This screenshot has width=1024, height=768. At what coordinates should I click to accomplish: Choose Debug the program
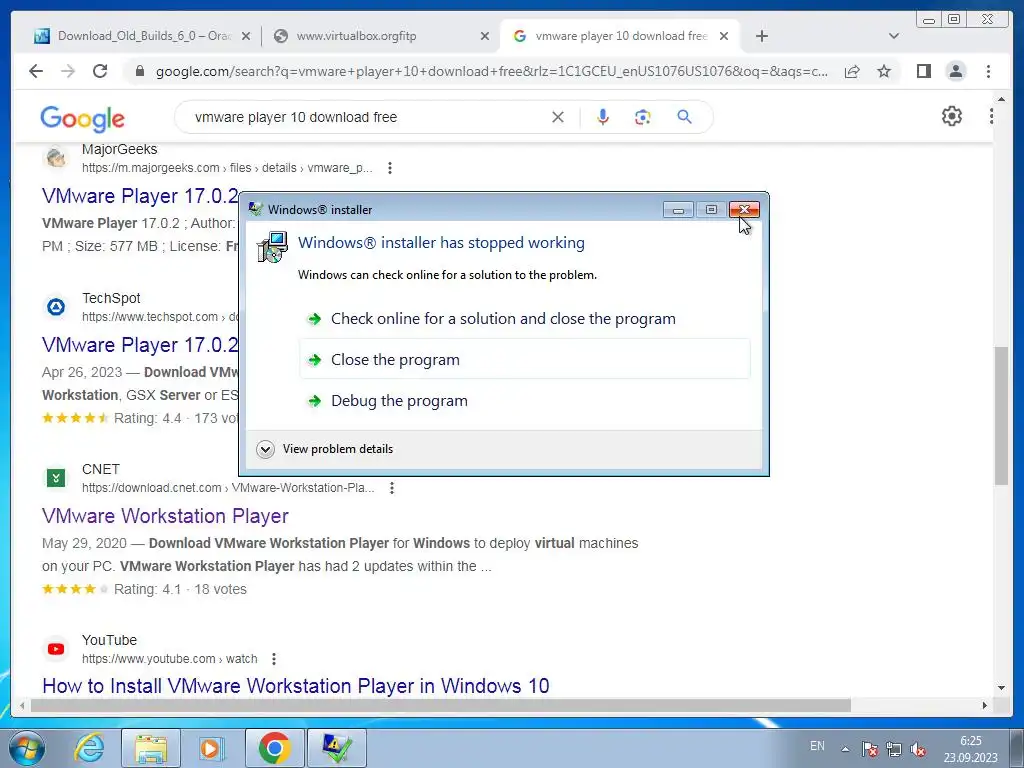tap(525, 400)
